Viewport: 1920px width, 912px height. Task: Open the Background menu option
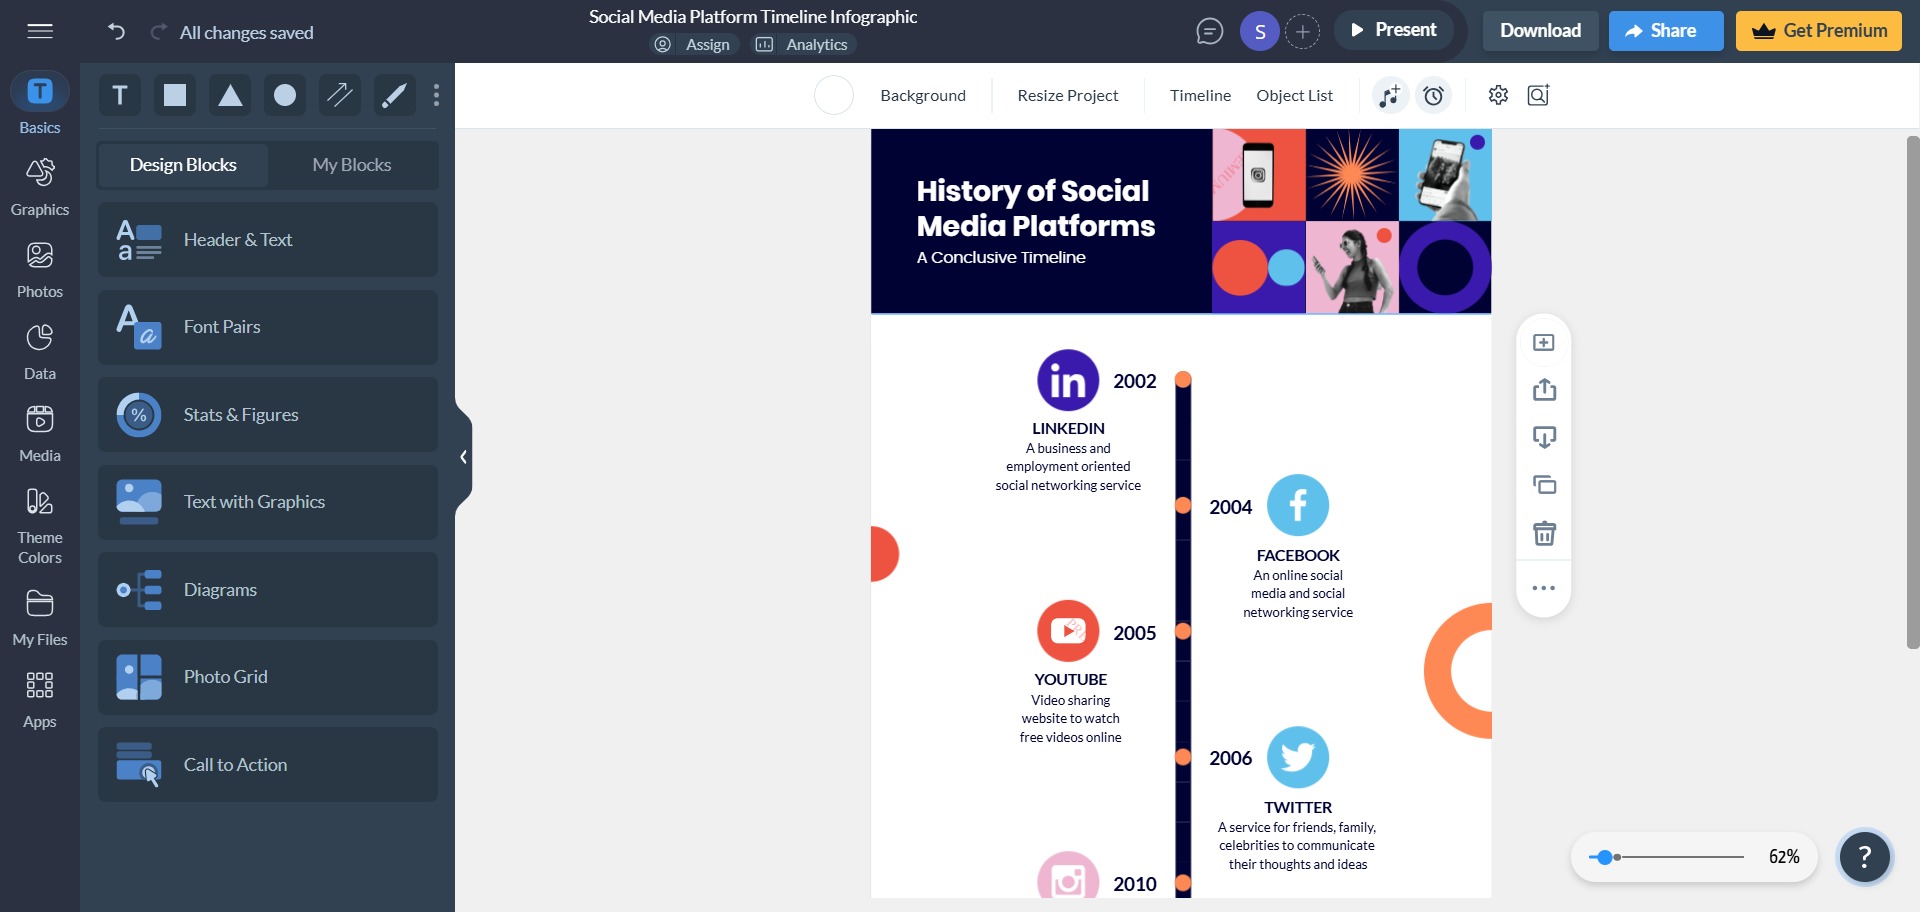(x=923, y=95)
